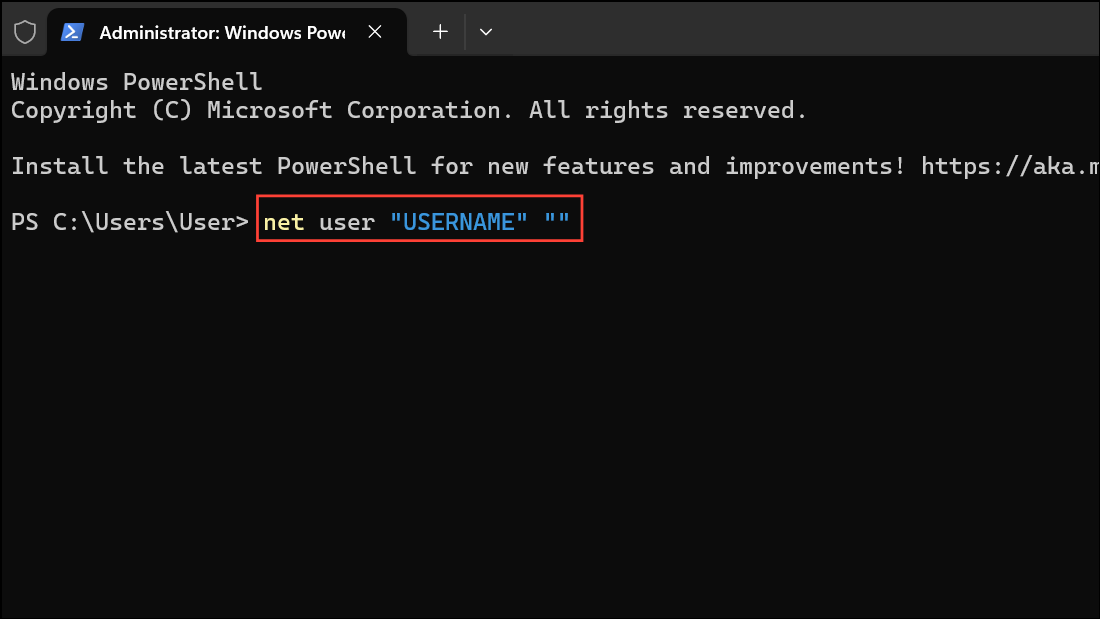The width and height of the screenshot is (1100, 619).
Task: Select the admin shield at the top left
Action: click(24, 31)
